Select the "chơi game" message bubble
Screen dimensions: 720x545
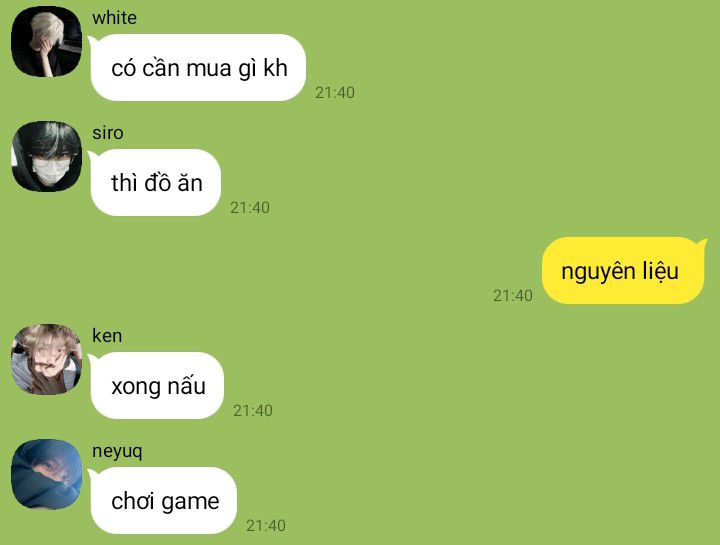click(163, 501)
